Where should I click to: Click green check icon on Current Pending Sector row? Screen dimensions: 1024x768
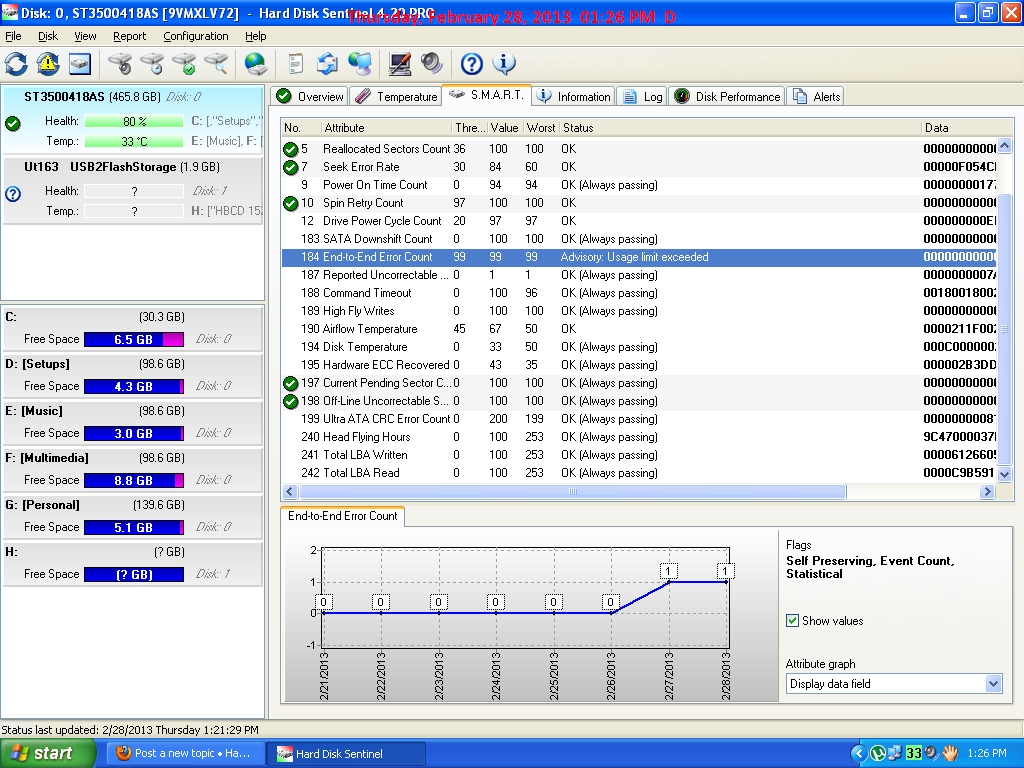click(291, 383)
